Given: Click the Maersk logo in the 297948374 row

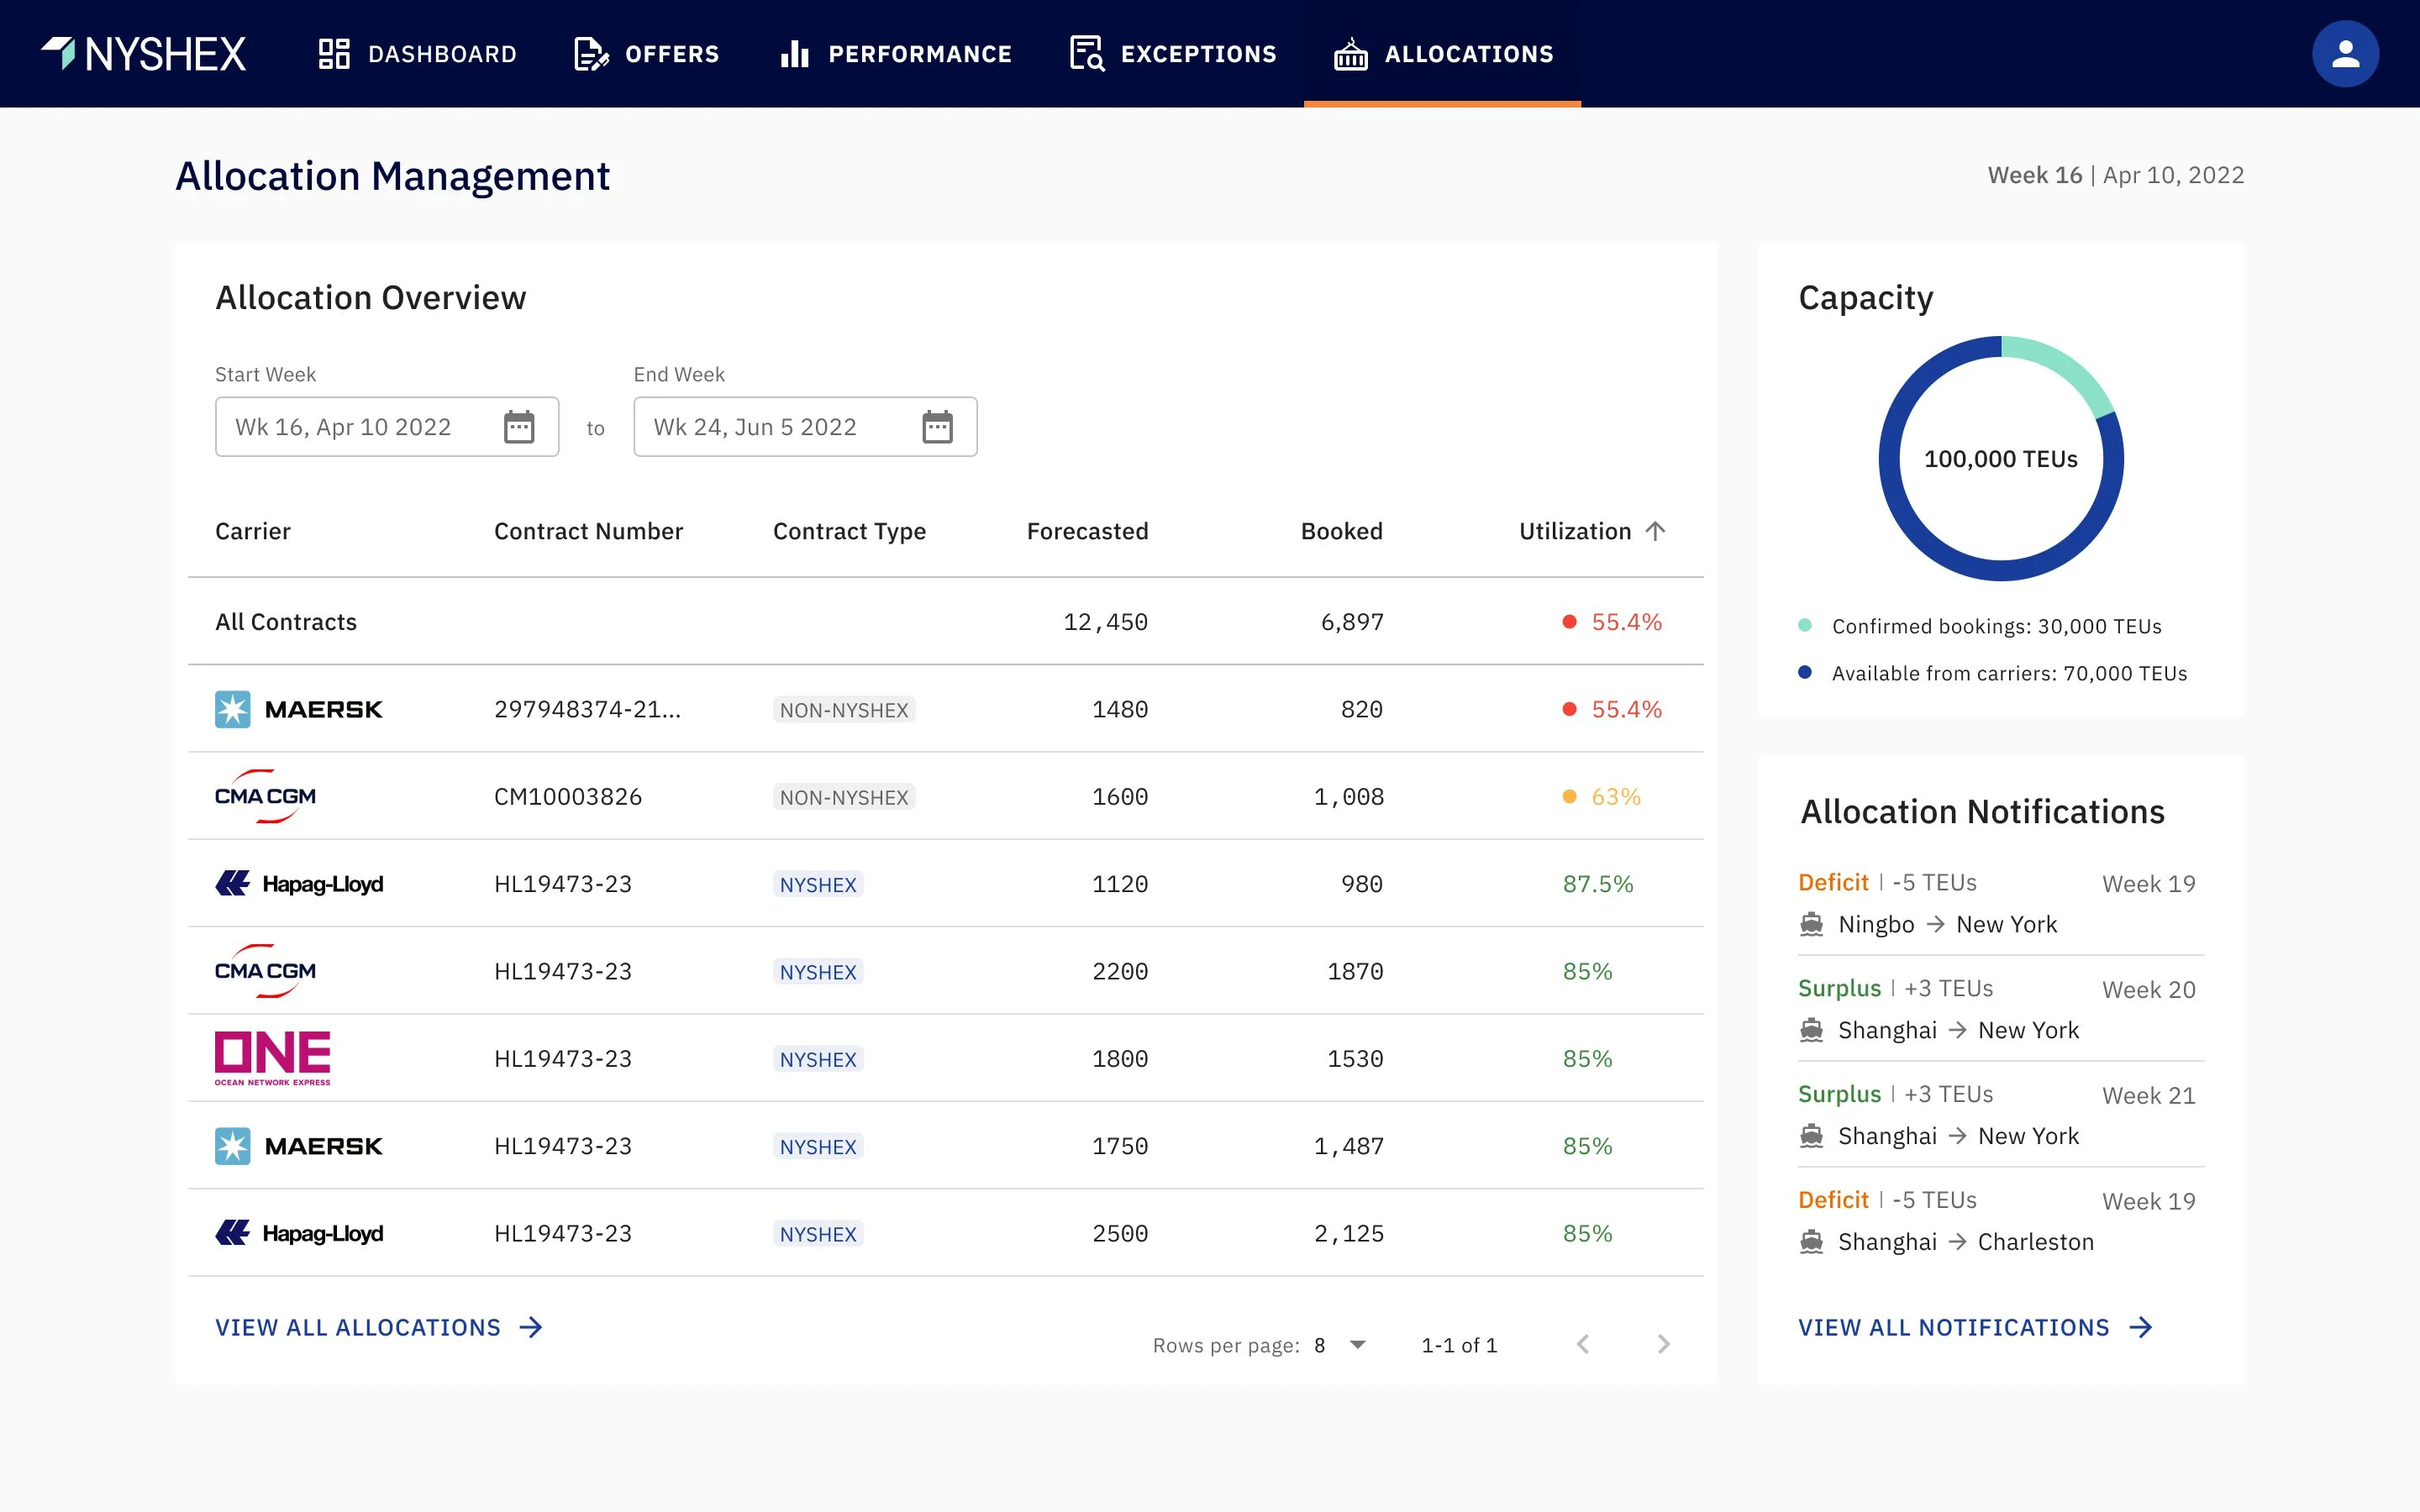Looking at the screenshot, I should [299, 709].
